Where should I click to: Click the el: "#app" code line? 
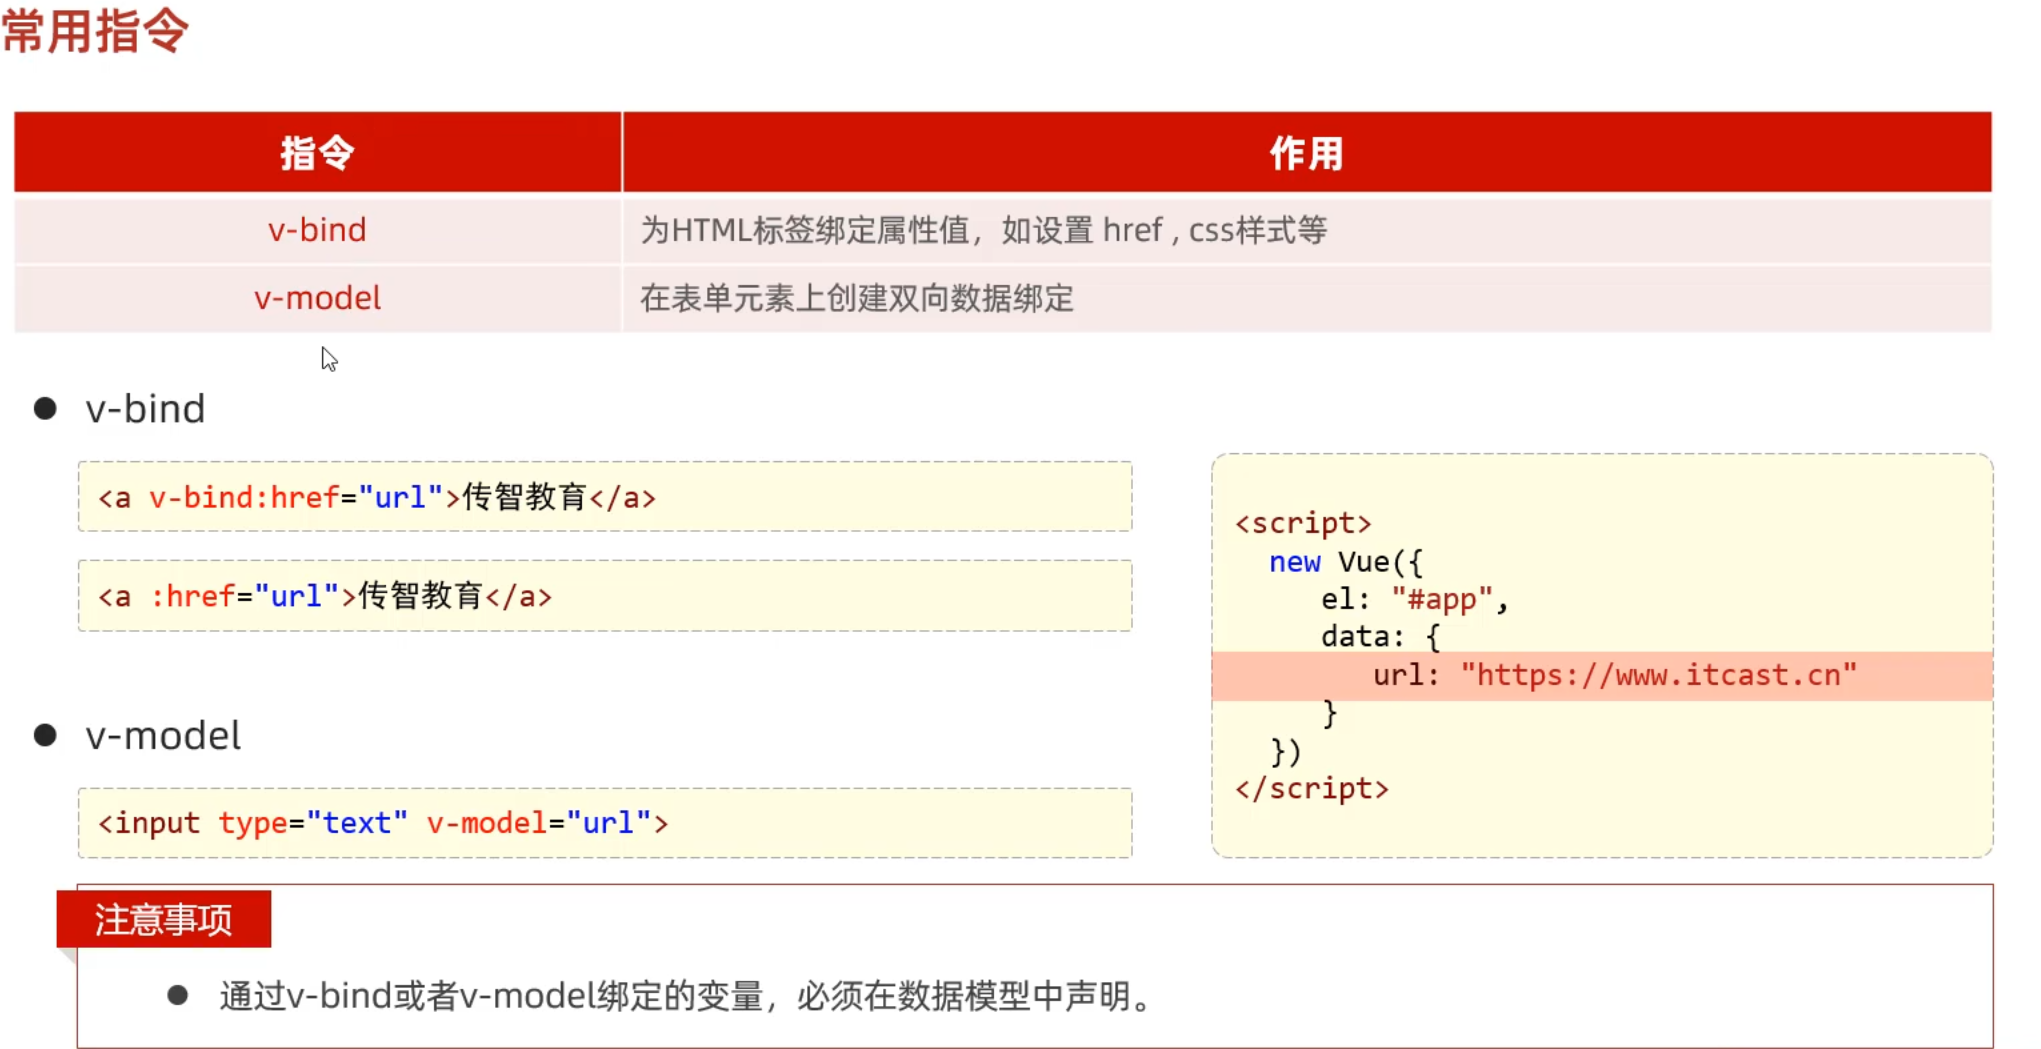click(1414, 599)
